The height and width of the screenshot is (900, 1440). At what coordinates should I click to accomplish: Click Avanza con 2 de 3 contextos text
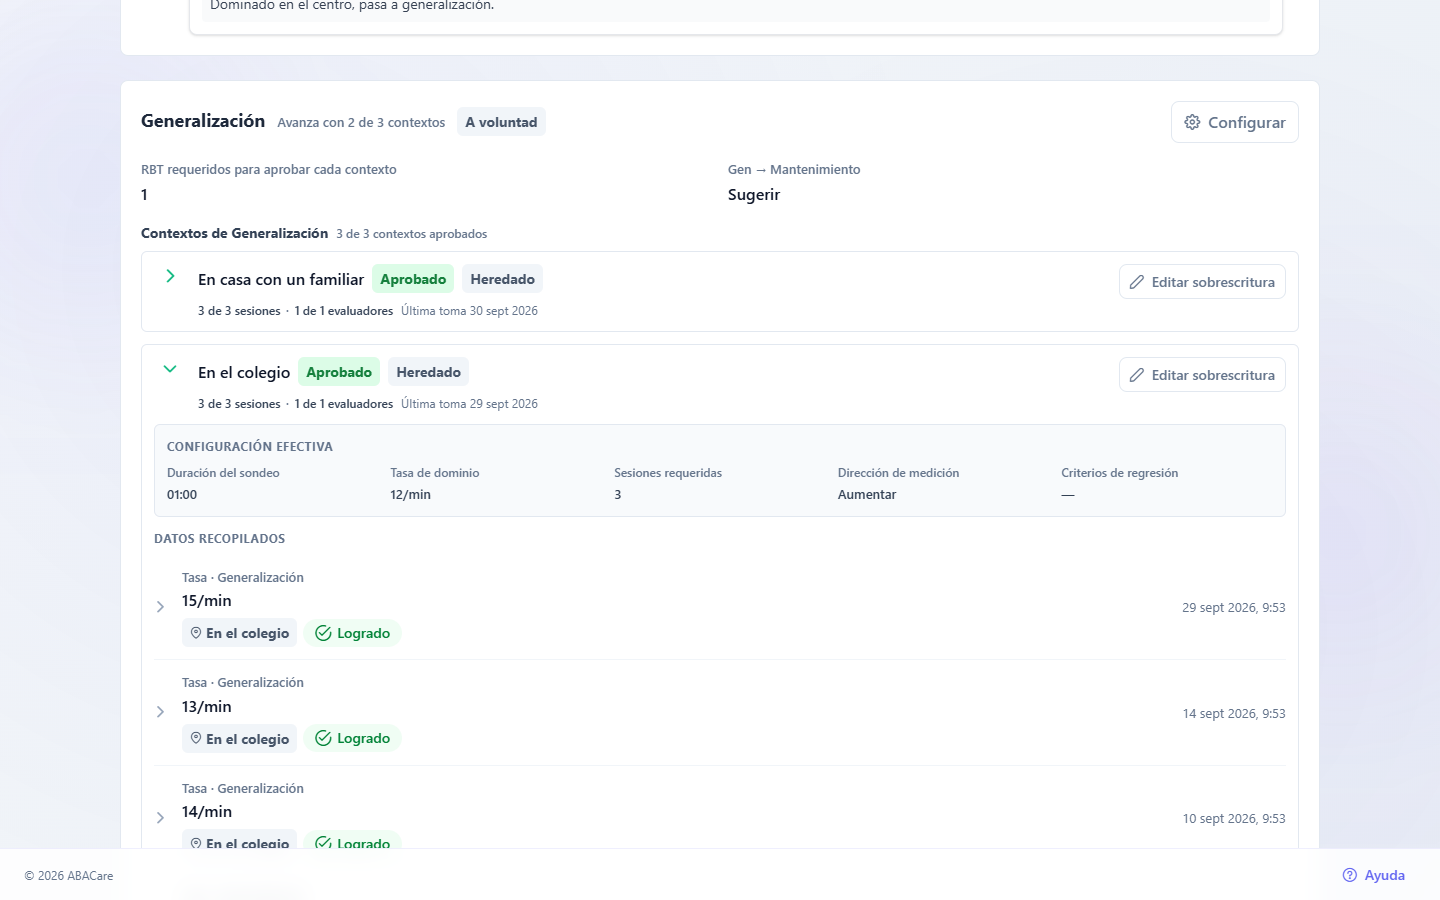(x=361, y=123)
